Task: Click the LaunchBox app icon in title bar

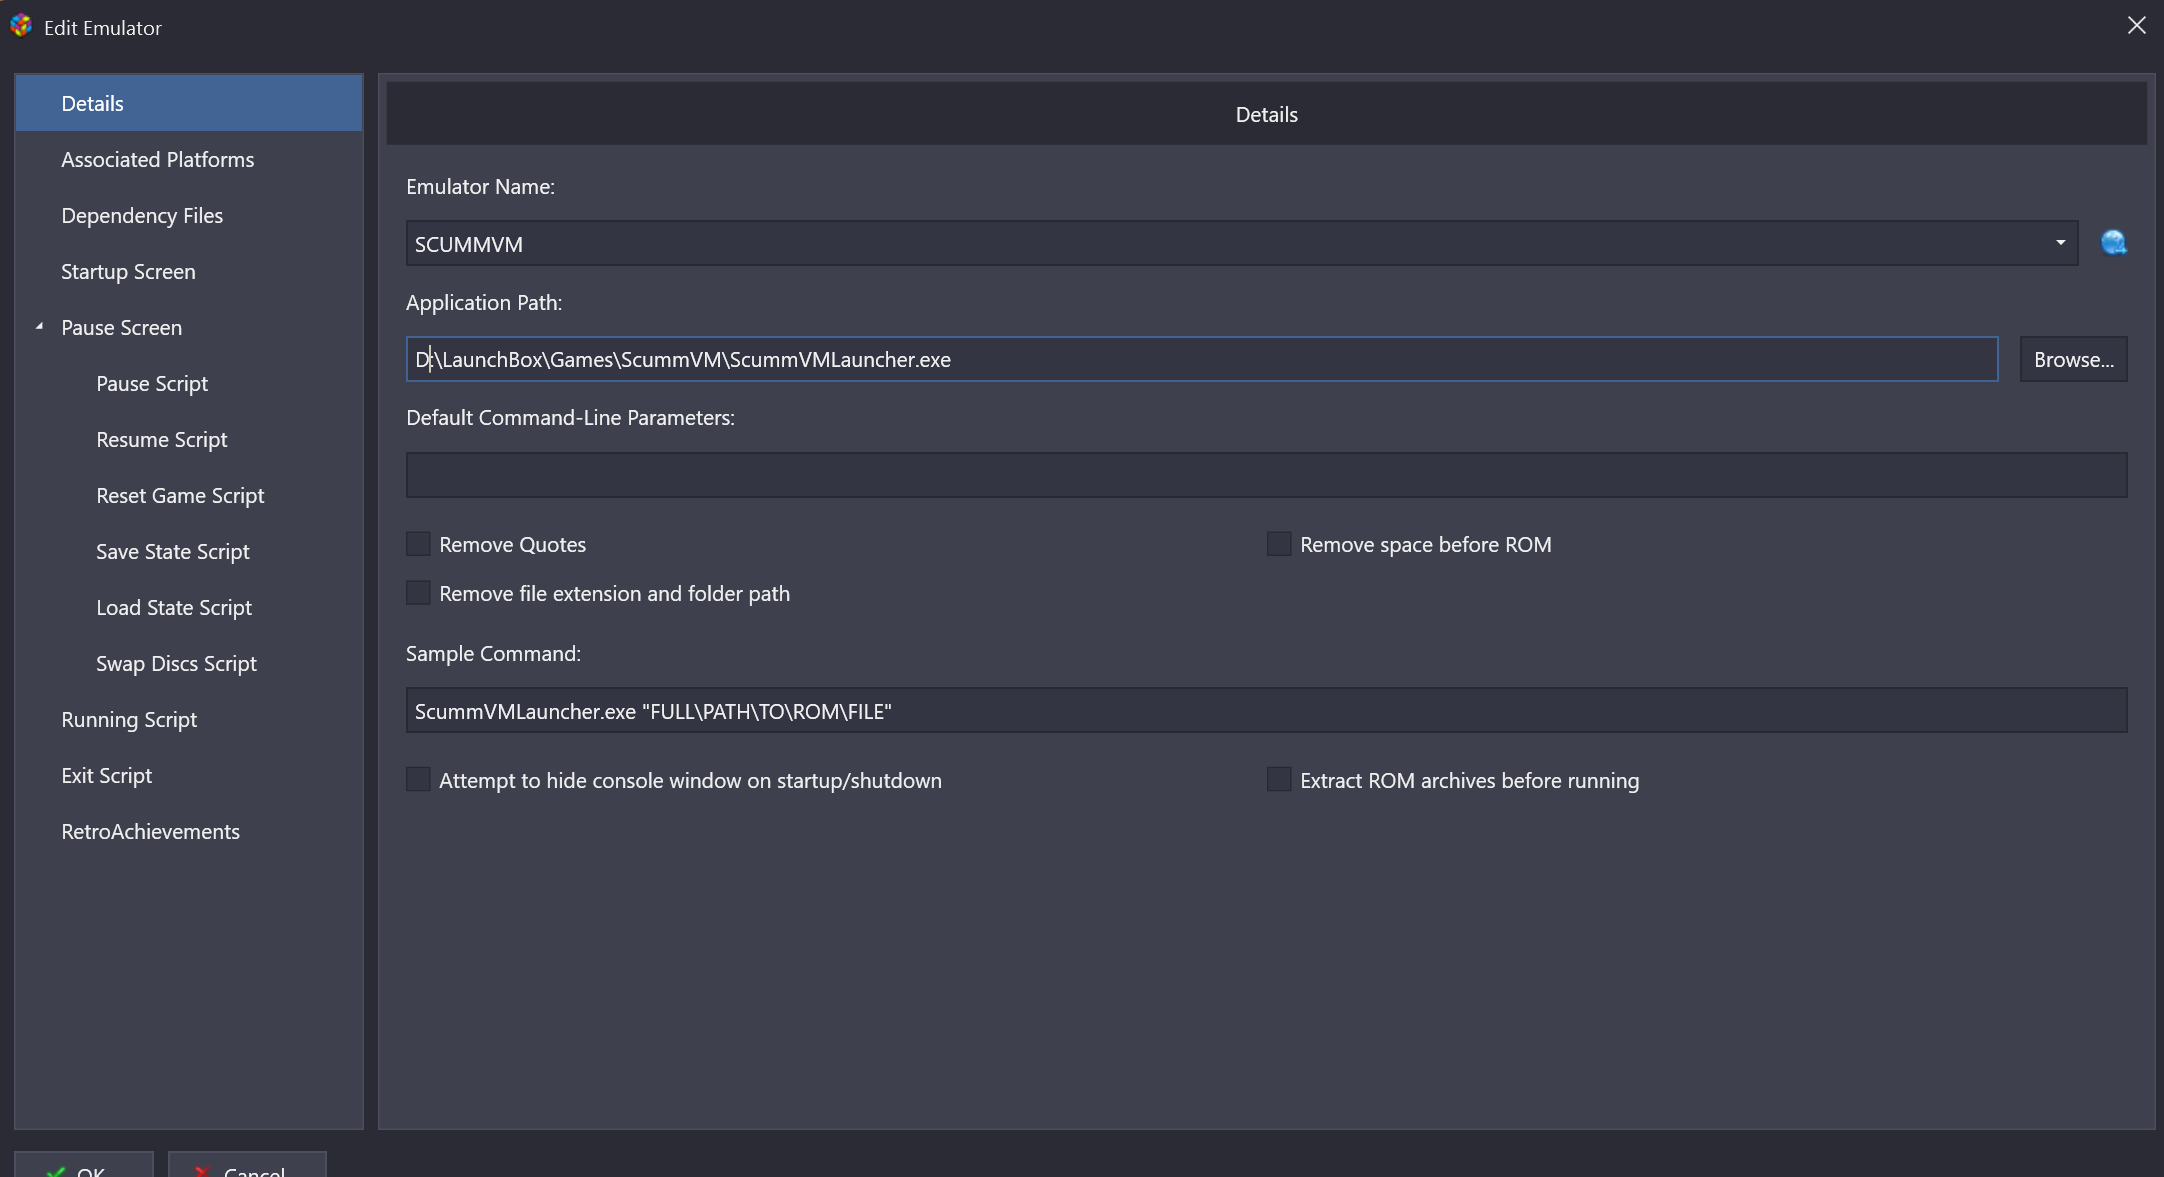Action: pyautogui.click(x=21, y=26)
